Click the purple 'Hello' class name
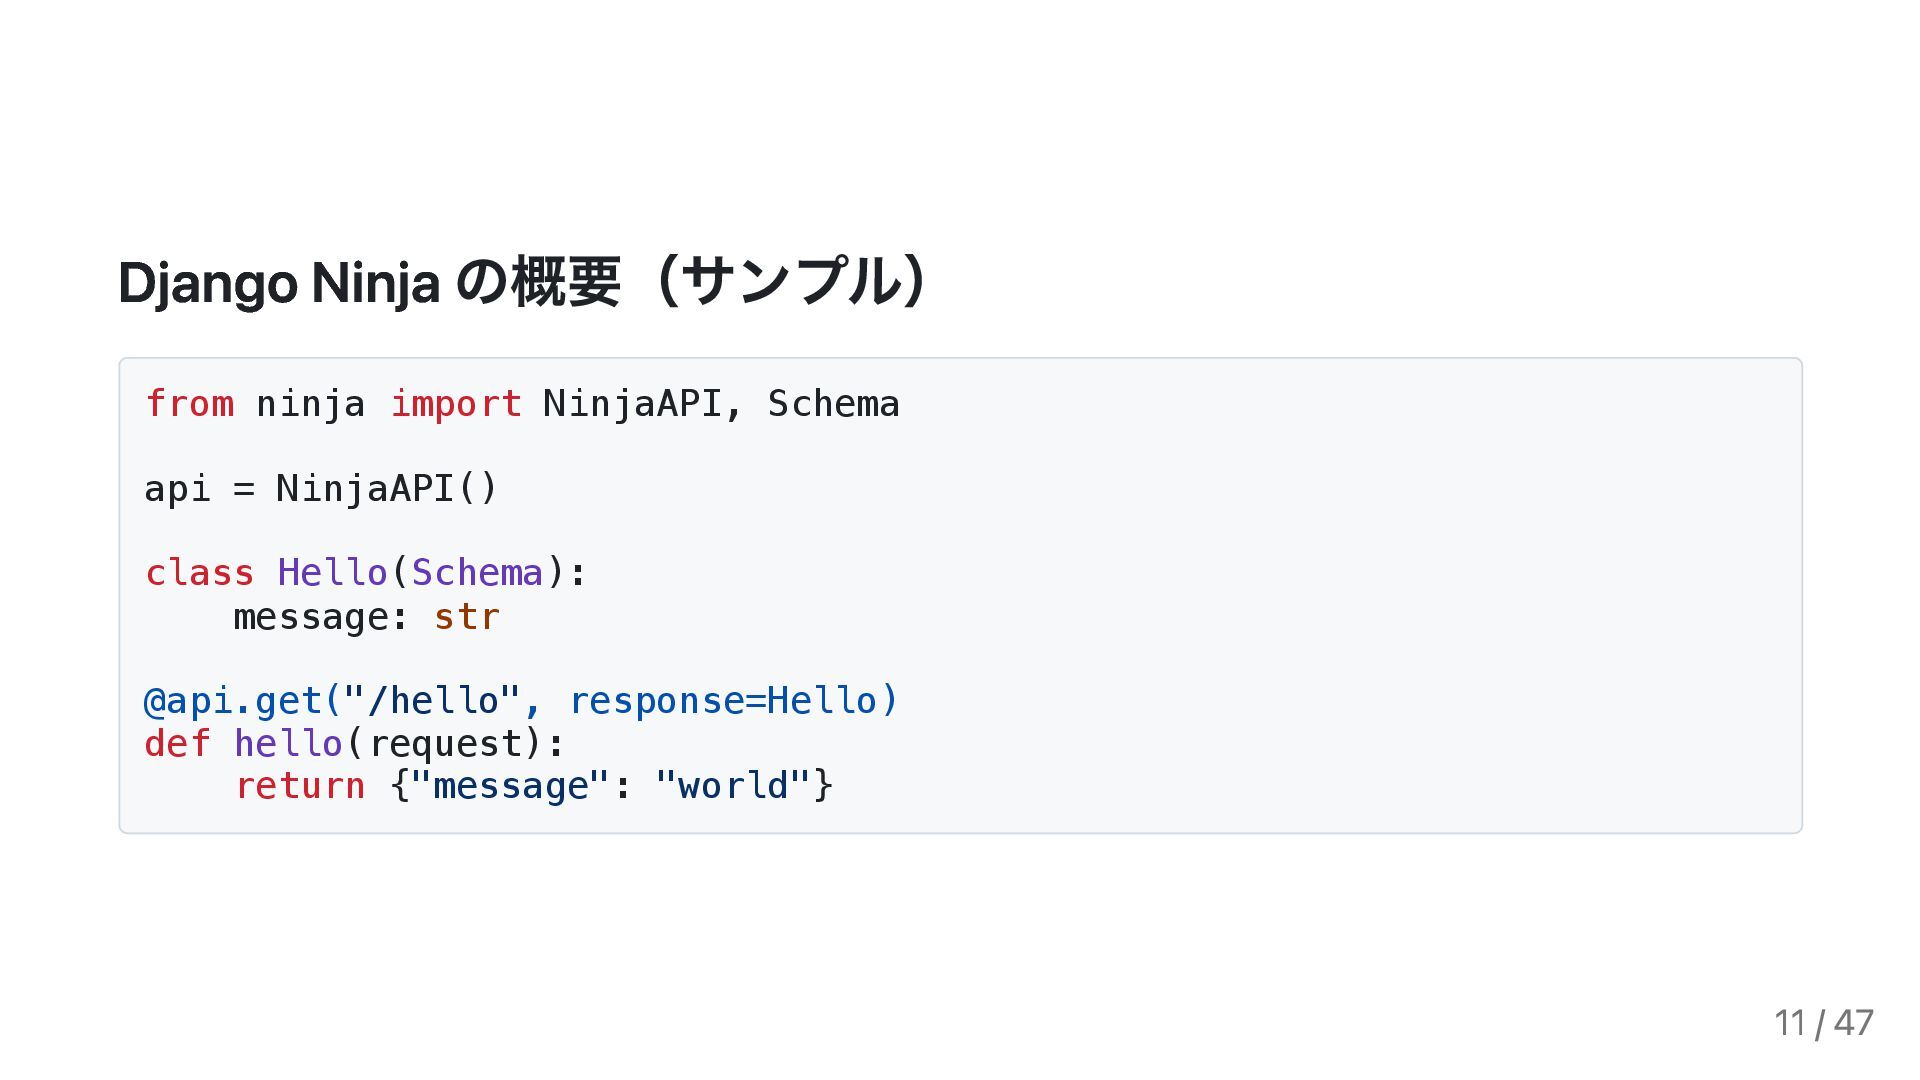The image size is (1920, 1080). (x=332, y=573)
